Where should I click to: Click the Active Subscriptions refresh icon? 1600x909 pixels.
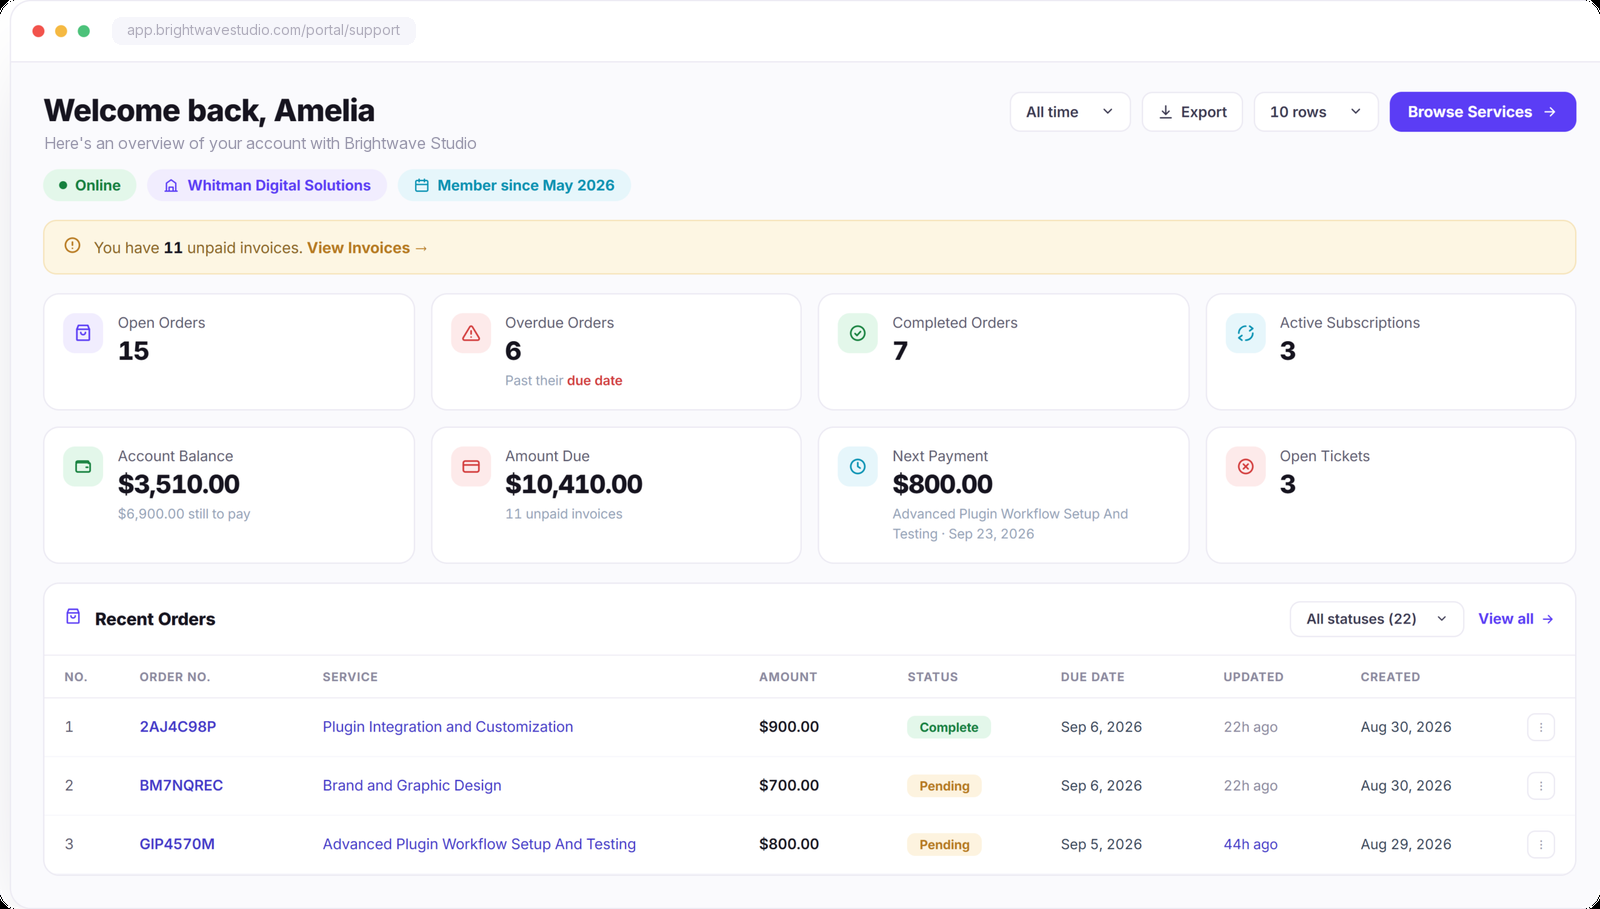point(1246,334)
